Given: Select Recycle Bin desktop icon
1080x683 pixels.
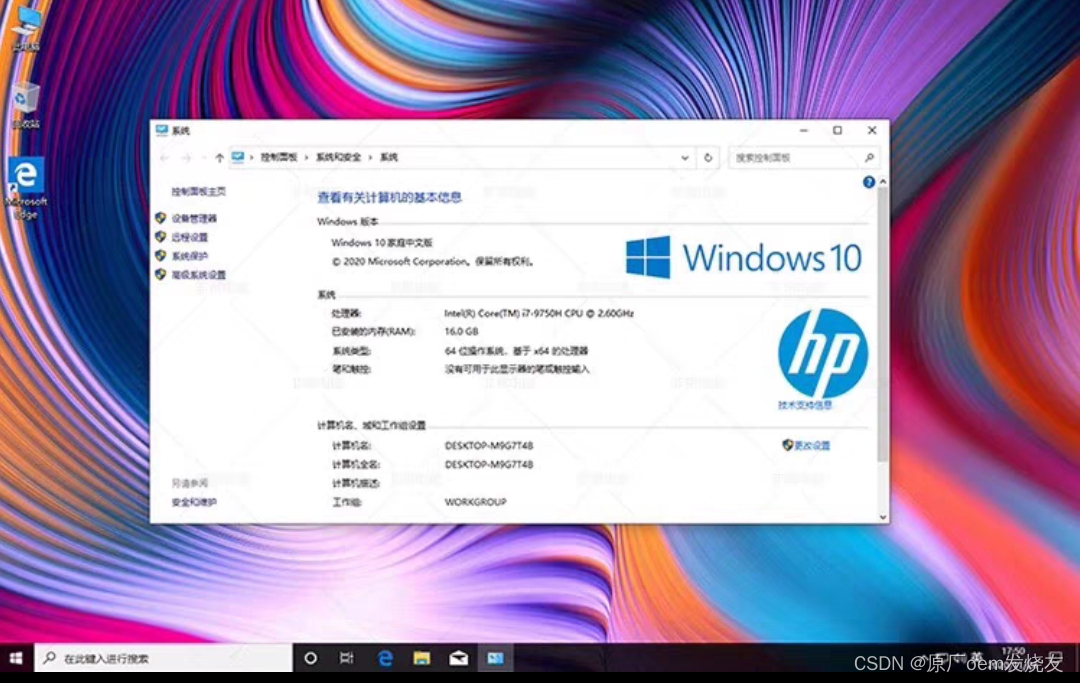Looking at the screenshot, I should click(x=25, y=105).
